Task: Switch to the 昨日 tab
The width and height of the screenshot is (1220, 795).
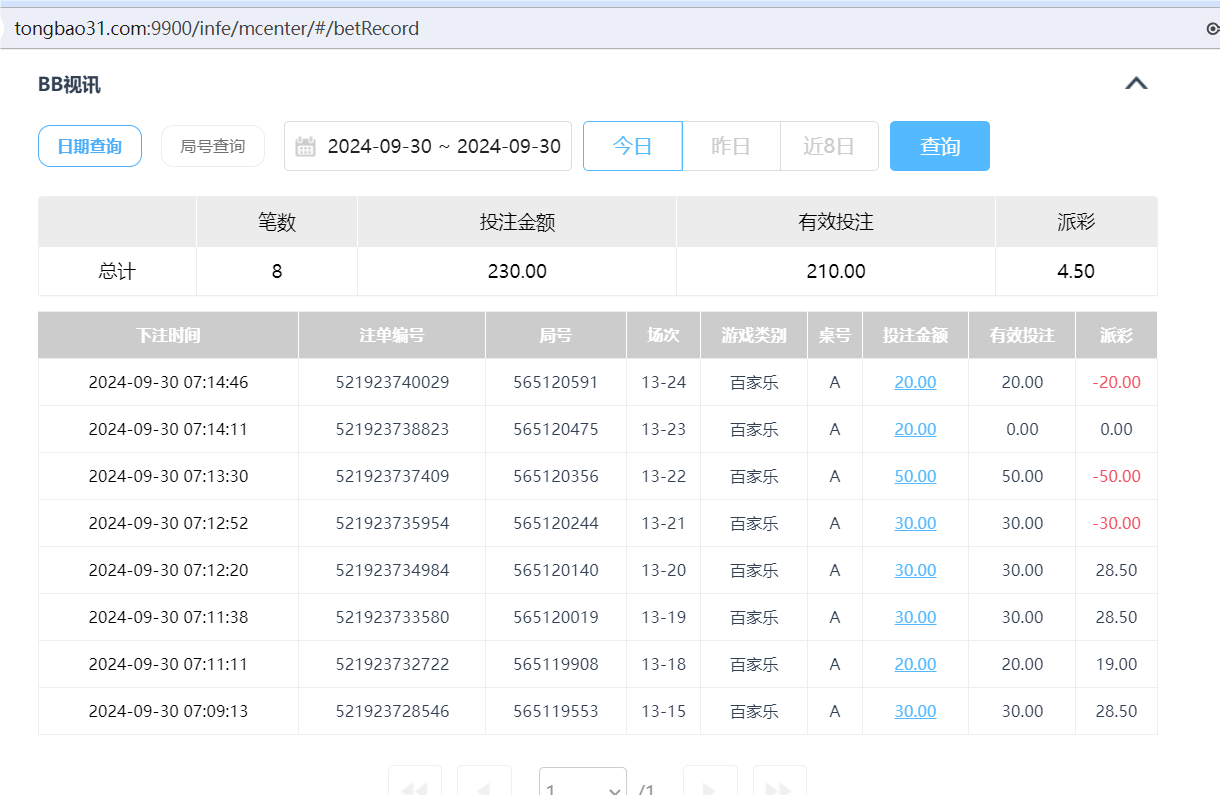Action: pyautogui.click(x=731, y=145)
